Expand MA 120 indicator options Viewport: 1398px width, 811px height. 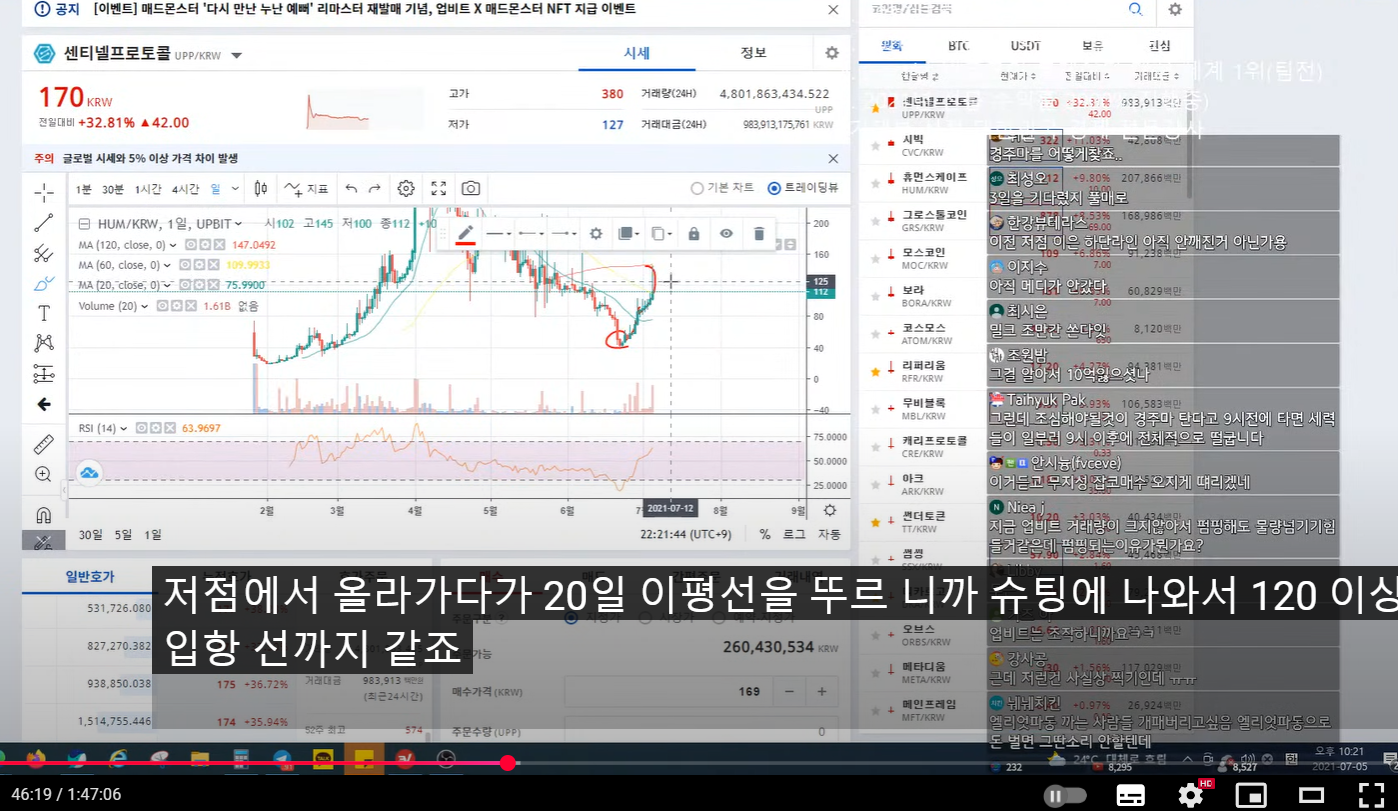coord(172,244)
